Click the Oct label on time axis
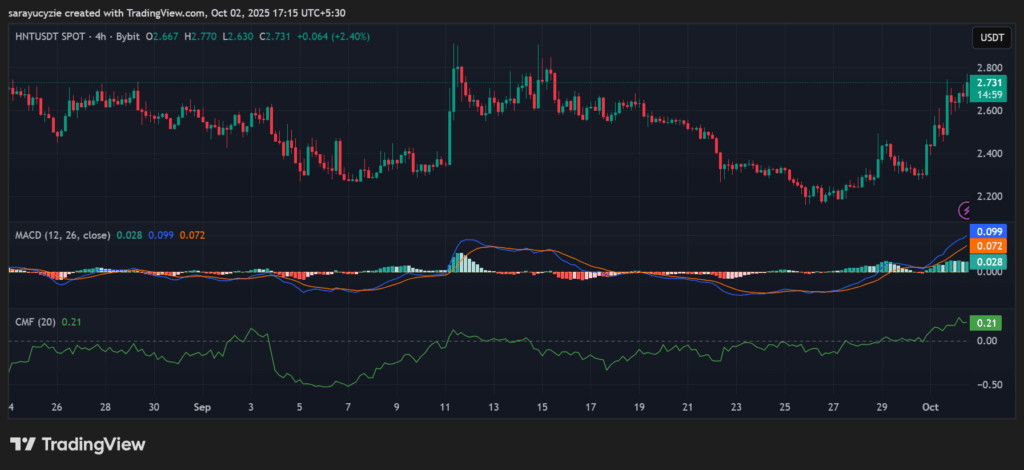Screen dimensions: 1024x470 932,408
